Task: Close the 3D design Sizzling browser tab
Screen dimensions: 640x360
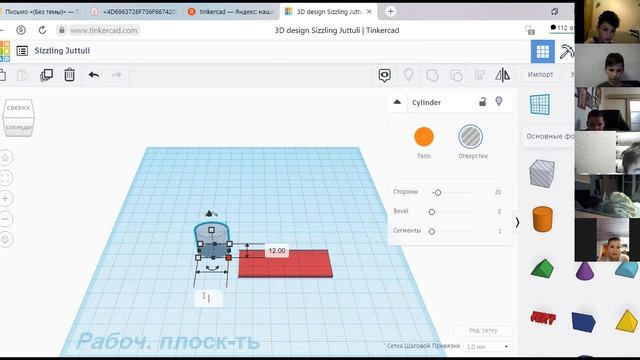Action: 369,12
